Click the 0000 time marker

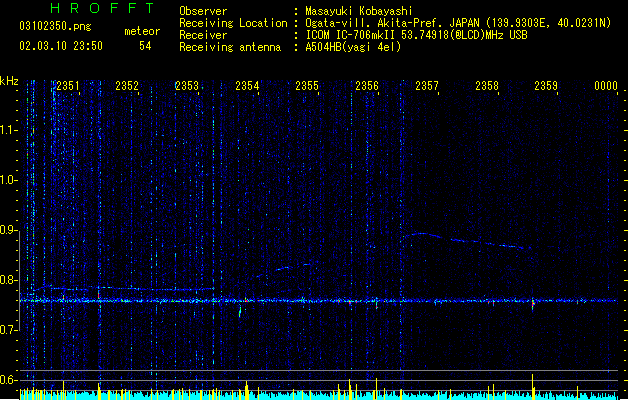tap(606, 86)
